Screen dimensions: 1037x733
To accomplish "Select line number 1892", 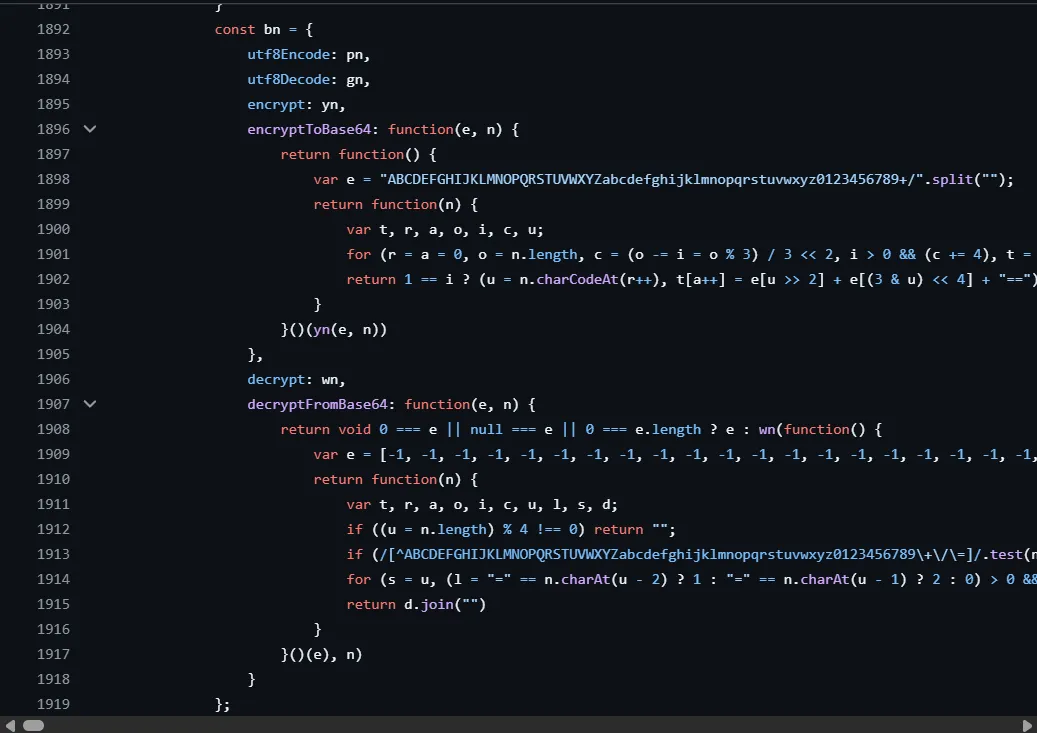I will pos(53,29).
